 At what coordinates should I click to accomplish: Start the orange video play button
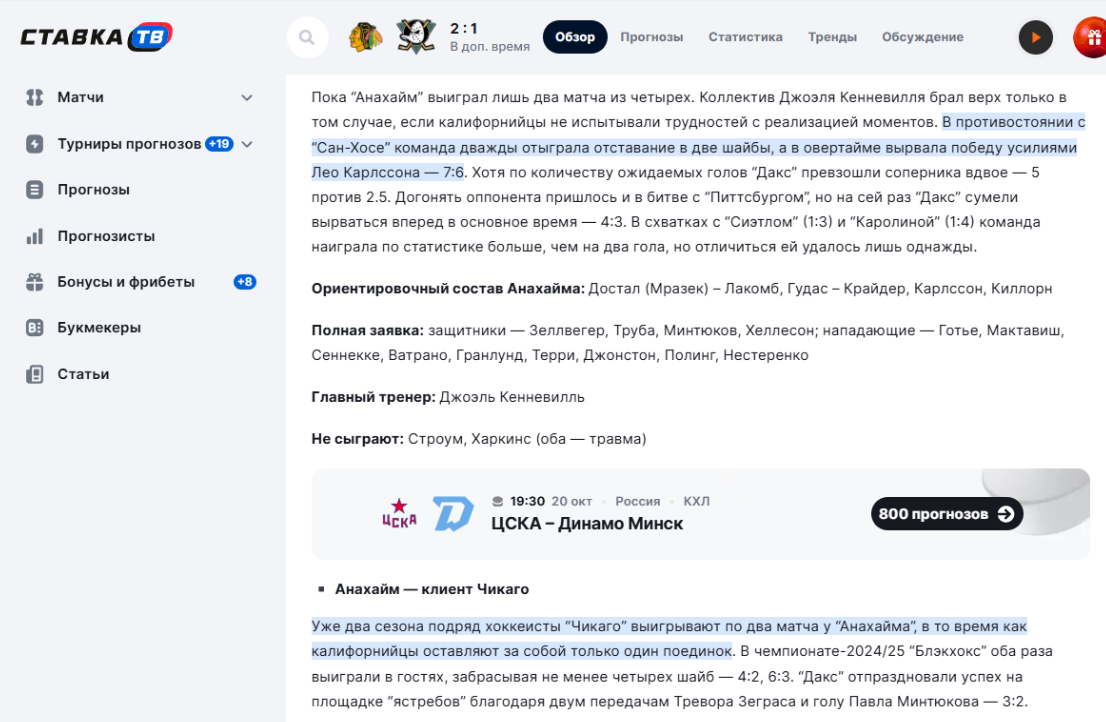(1036, 37)
